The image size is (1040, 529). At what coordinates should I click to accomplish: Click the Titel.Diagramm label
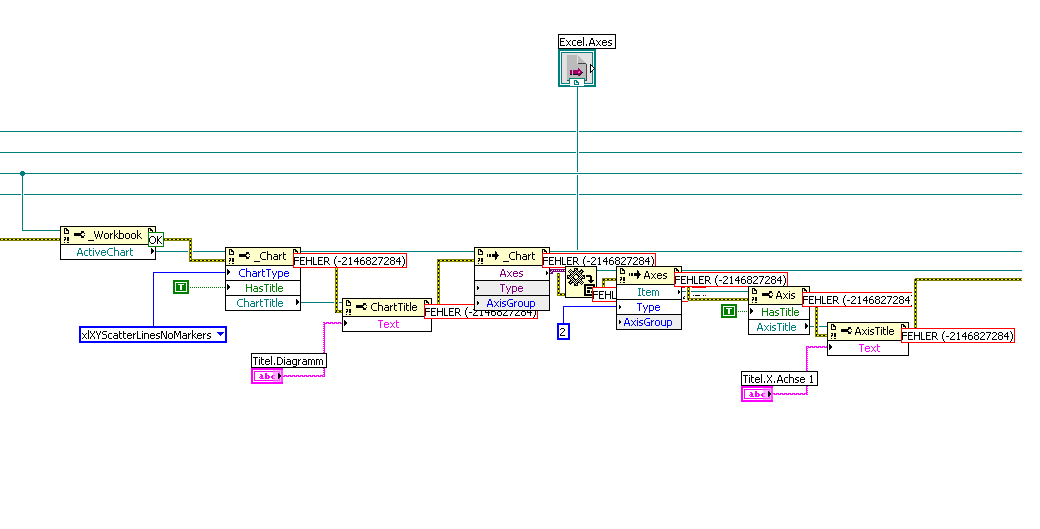tap(289, 361)
